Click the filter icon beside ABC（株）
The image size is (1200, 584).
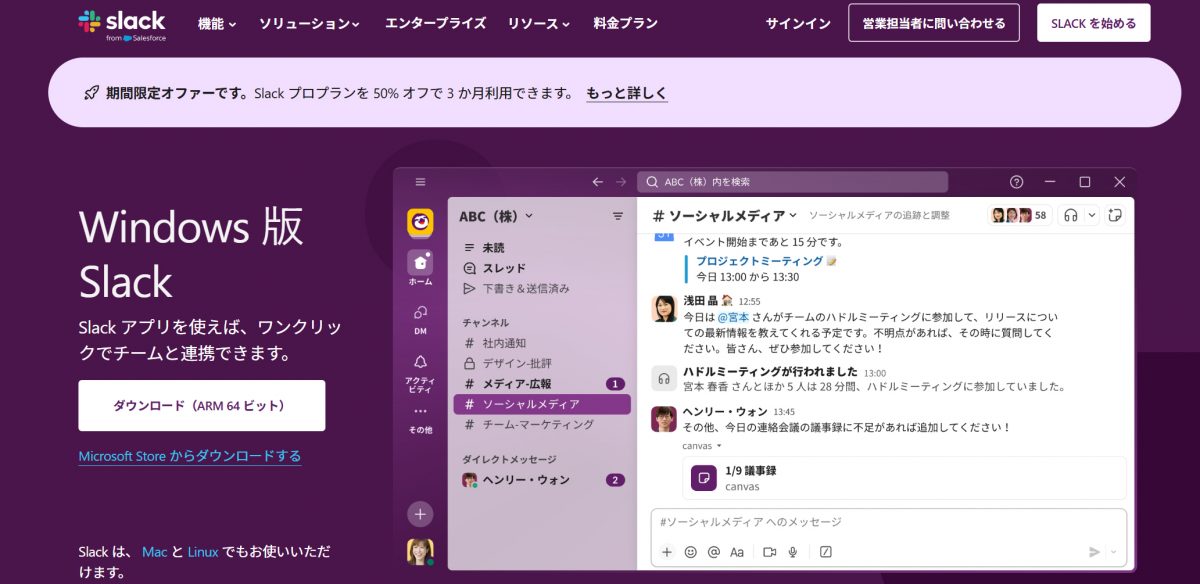[x=618, y=216]
